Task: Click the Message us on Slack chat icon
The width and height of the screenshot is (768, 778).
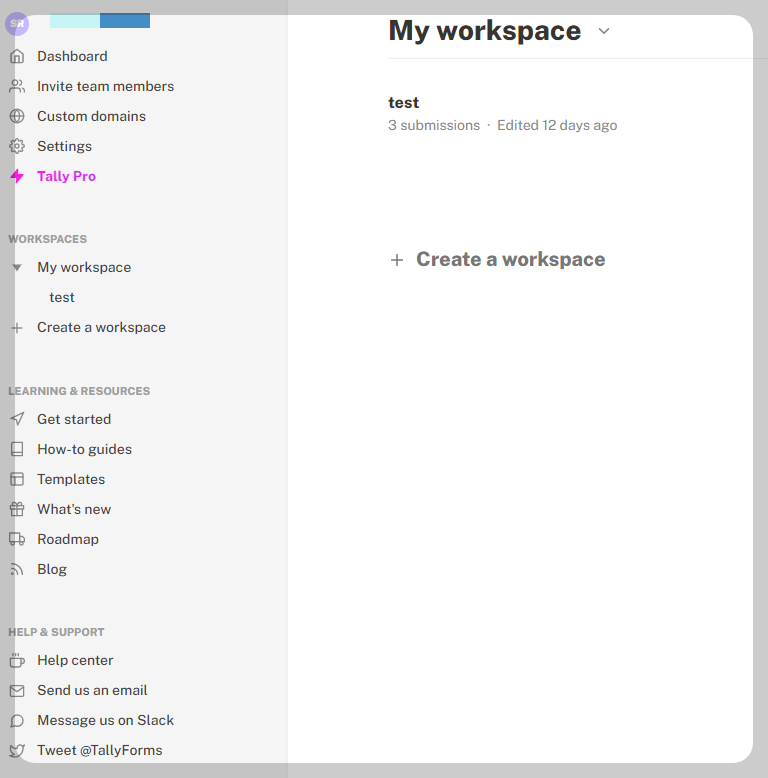Action: coord(17,720)
